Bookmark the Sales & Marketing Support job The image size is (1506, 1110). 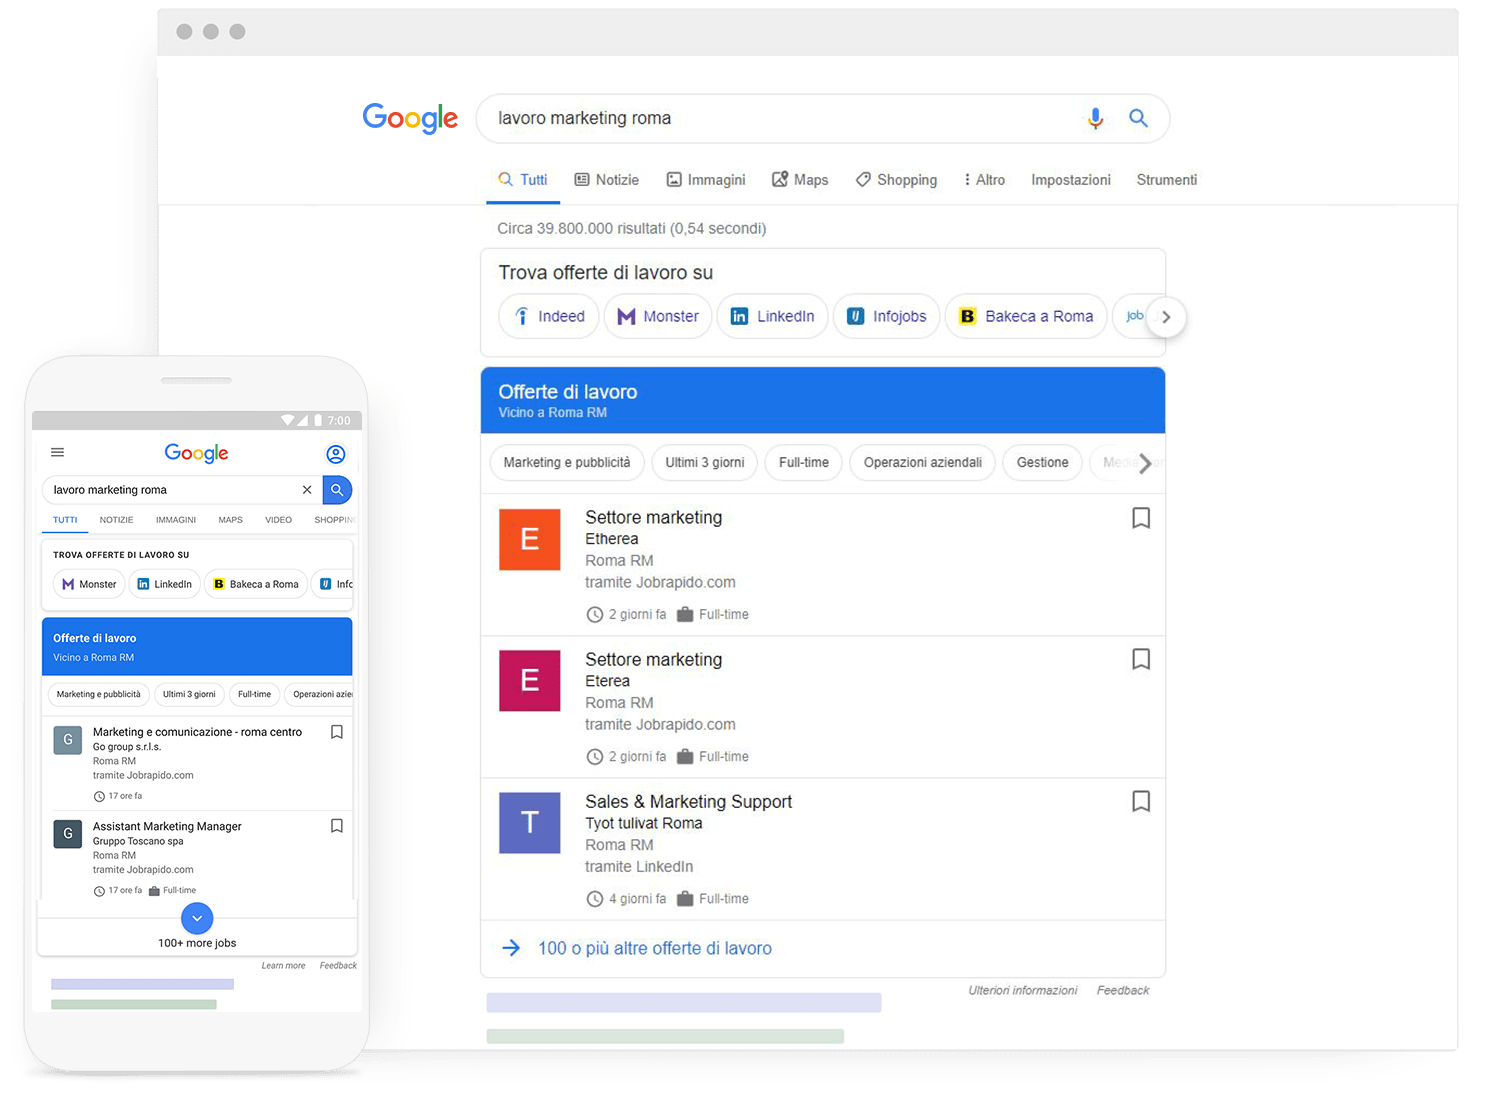click(1141, 802)
